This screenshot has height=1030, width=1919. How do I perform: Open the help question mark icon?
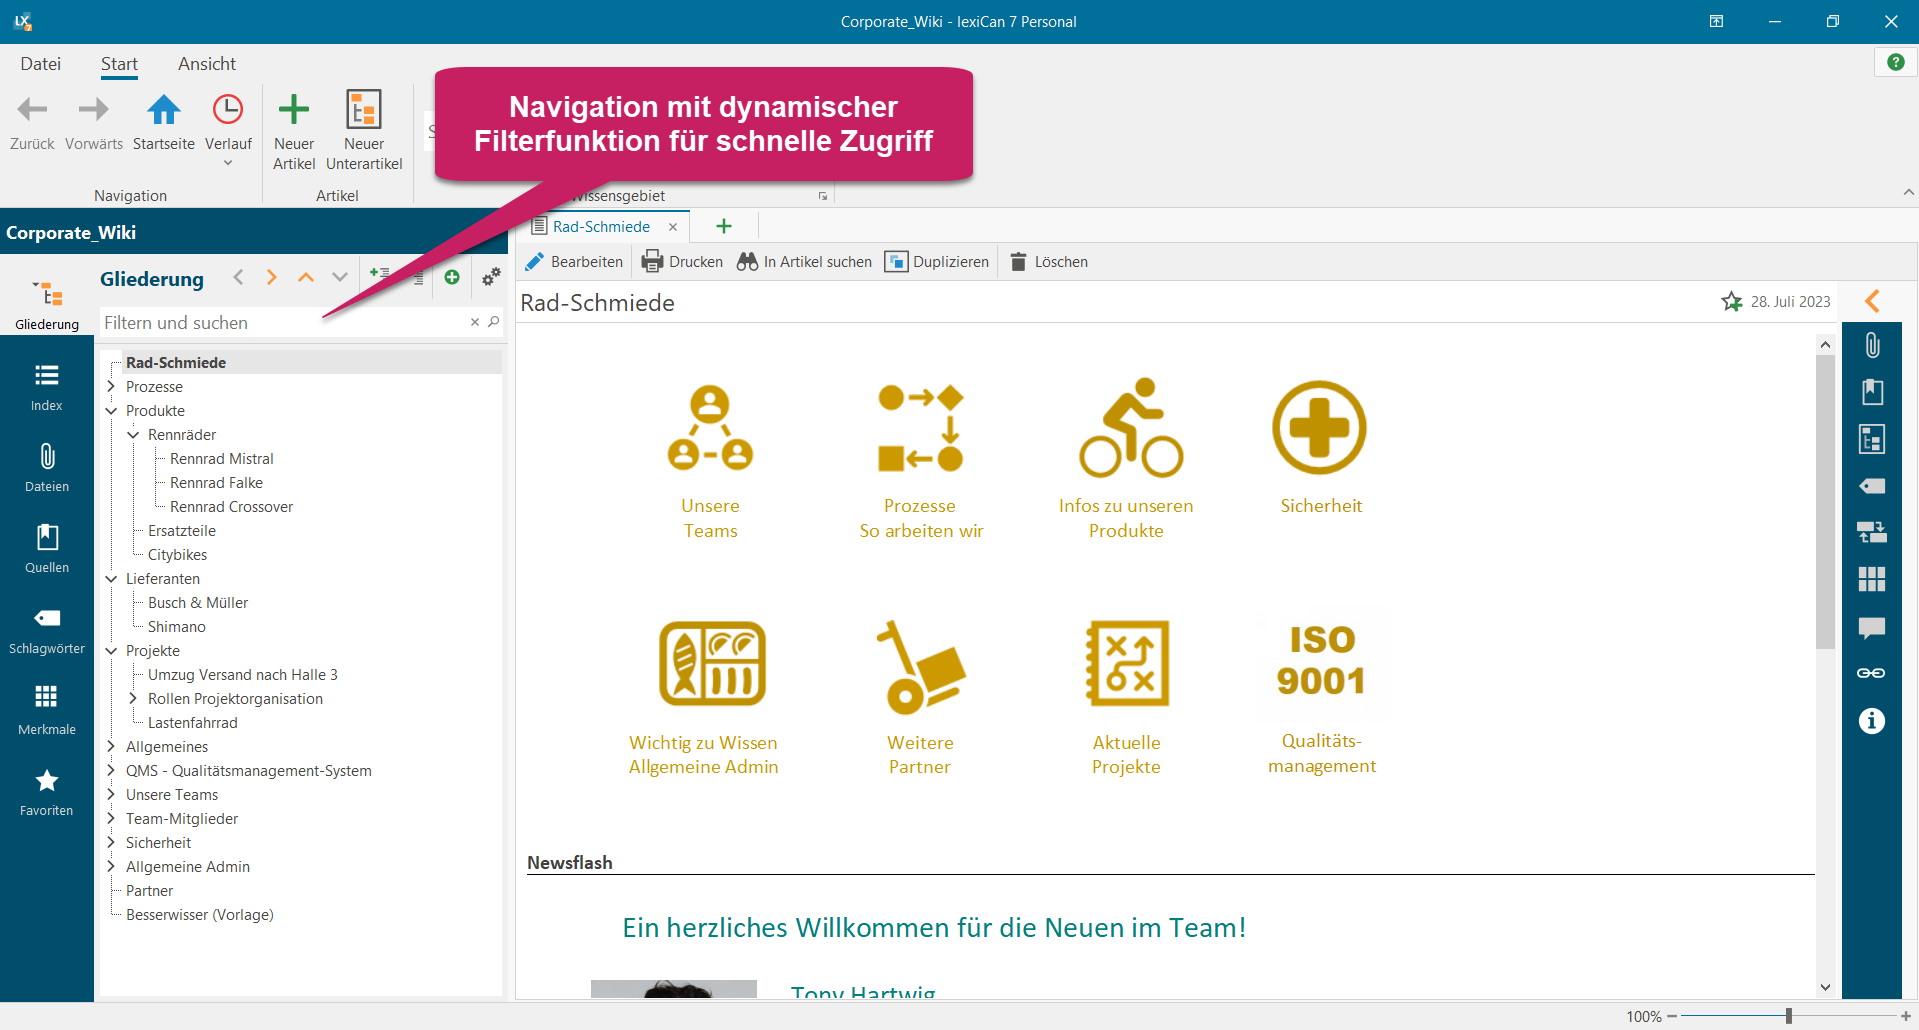click(x=1895, y=62)
